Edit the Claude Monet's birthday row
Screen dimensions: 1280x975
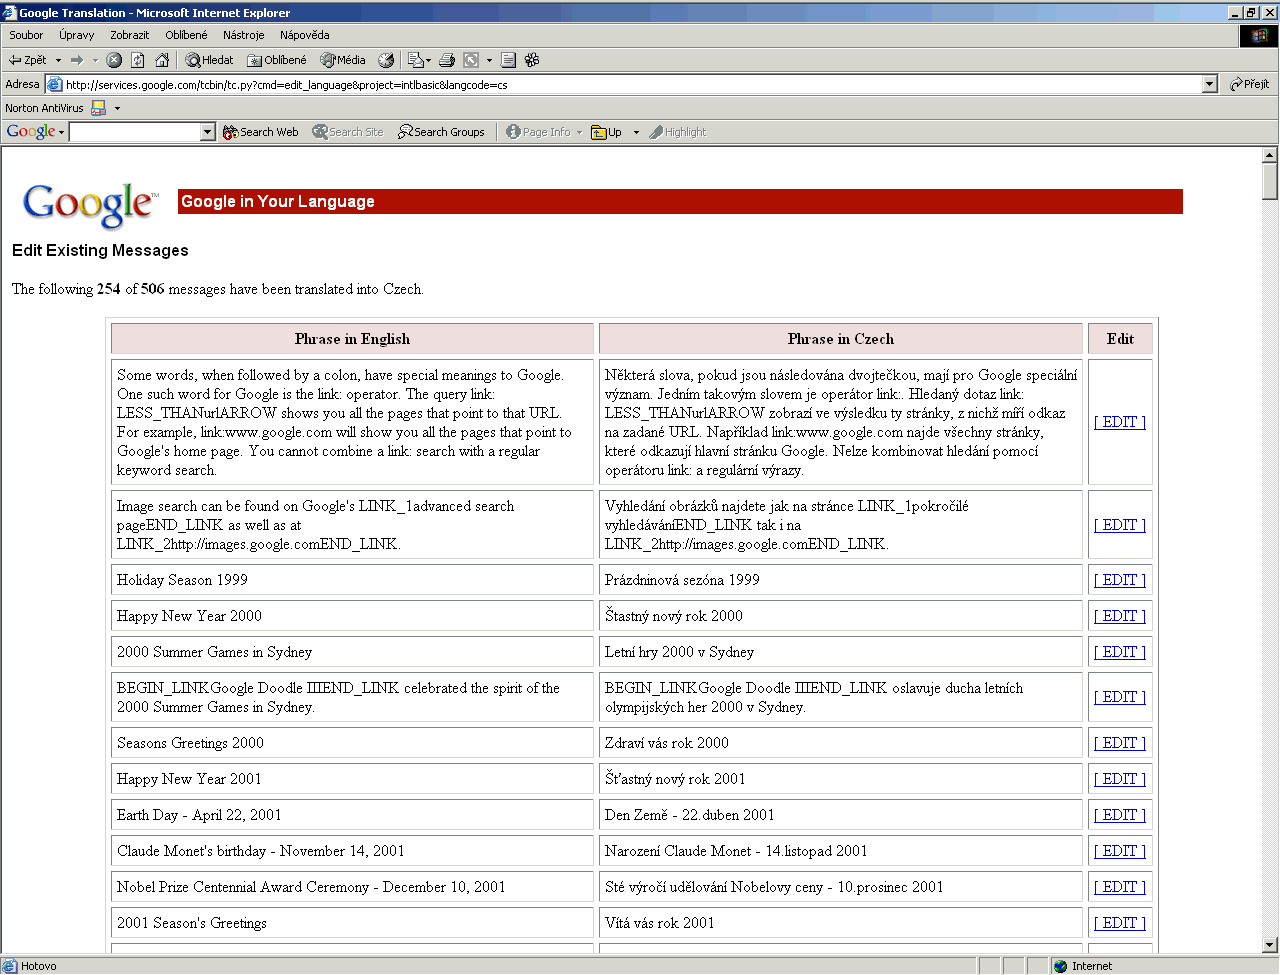pyautogui.click(x=1120, y=851)
